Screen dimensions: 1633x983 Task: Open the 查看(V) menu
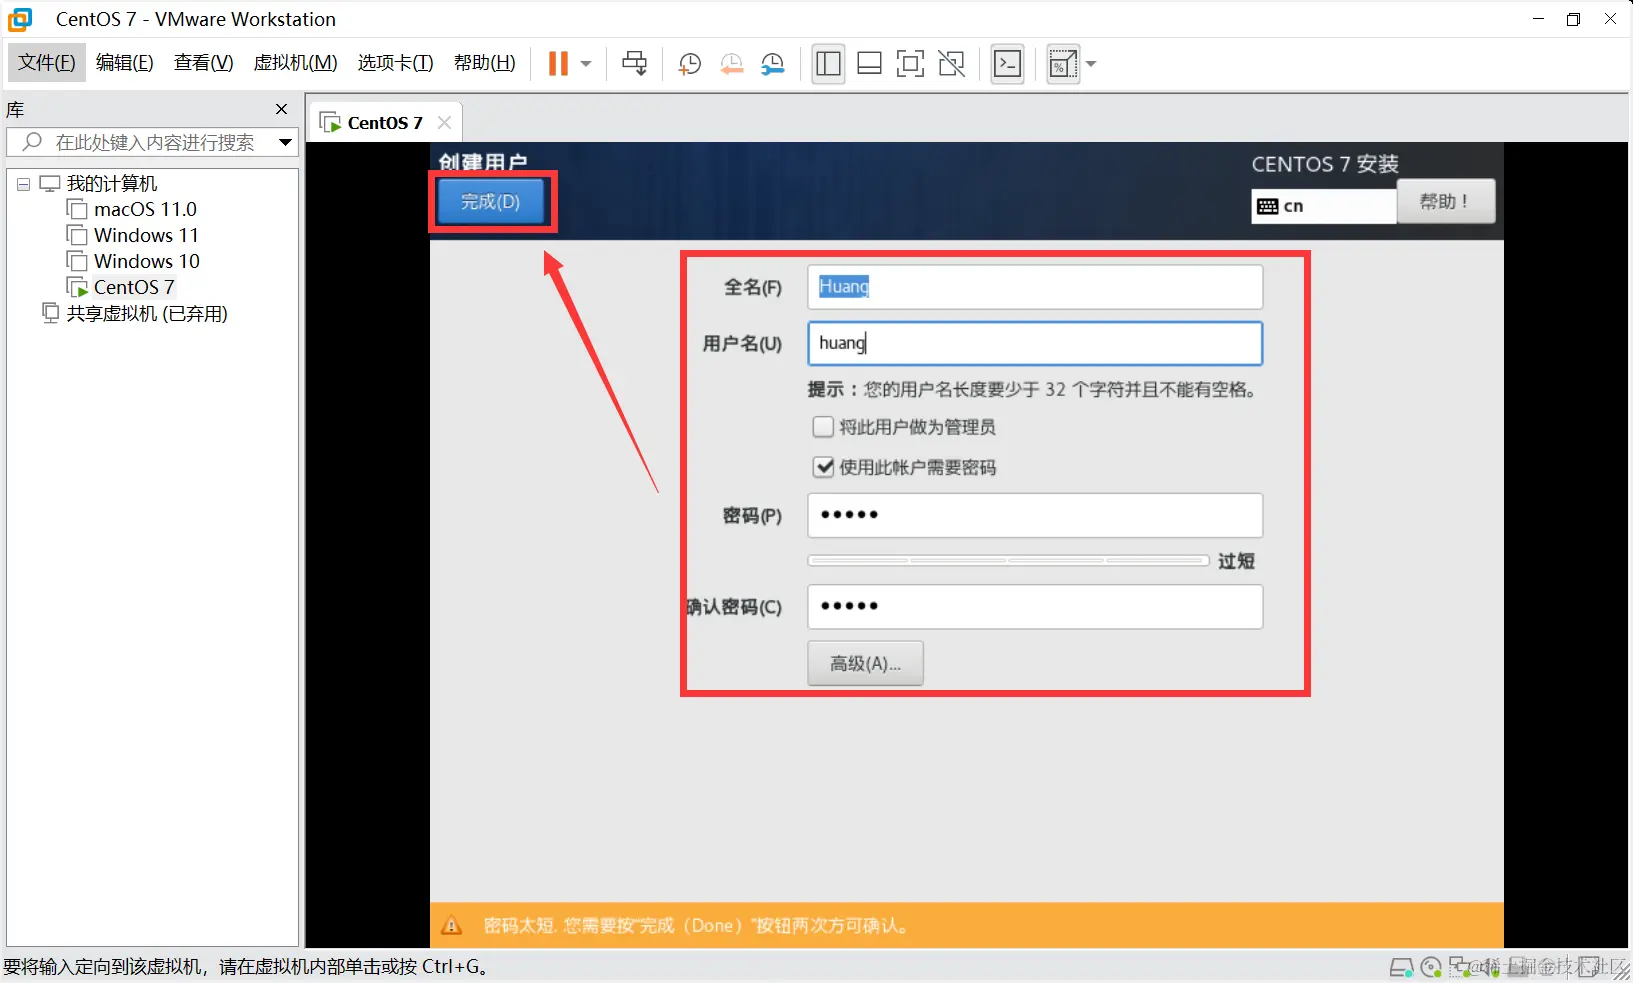point(203,63)
